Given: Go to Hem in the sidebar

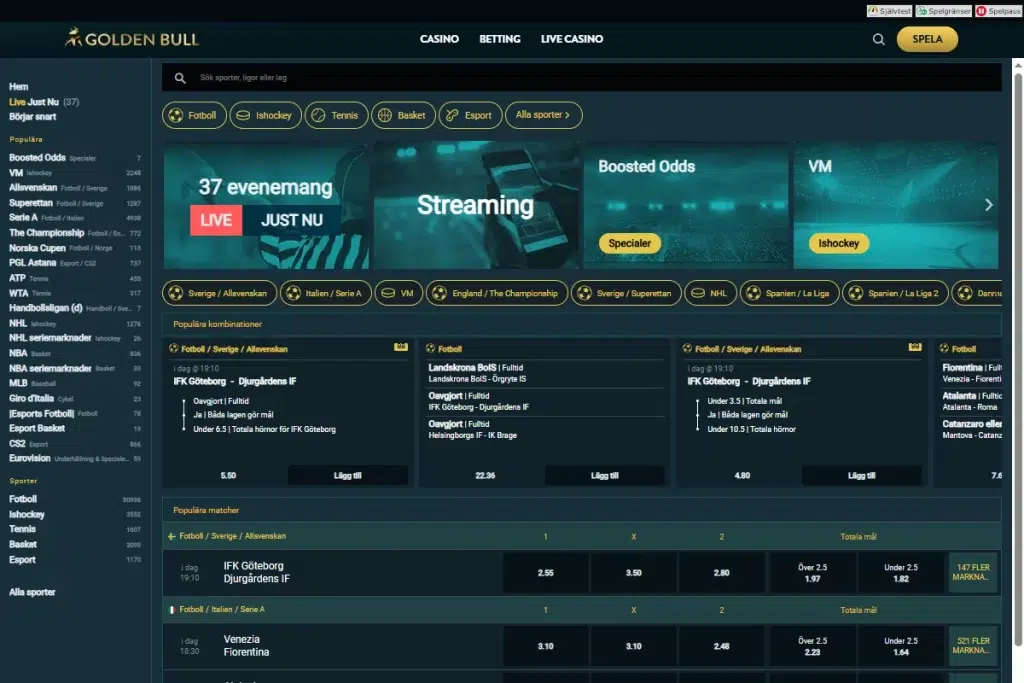Looking at the screenshot, I should pyautogui.click(x=18, y=87).
